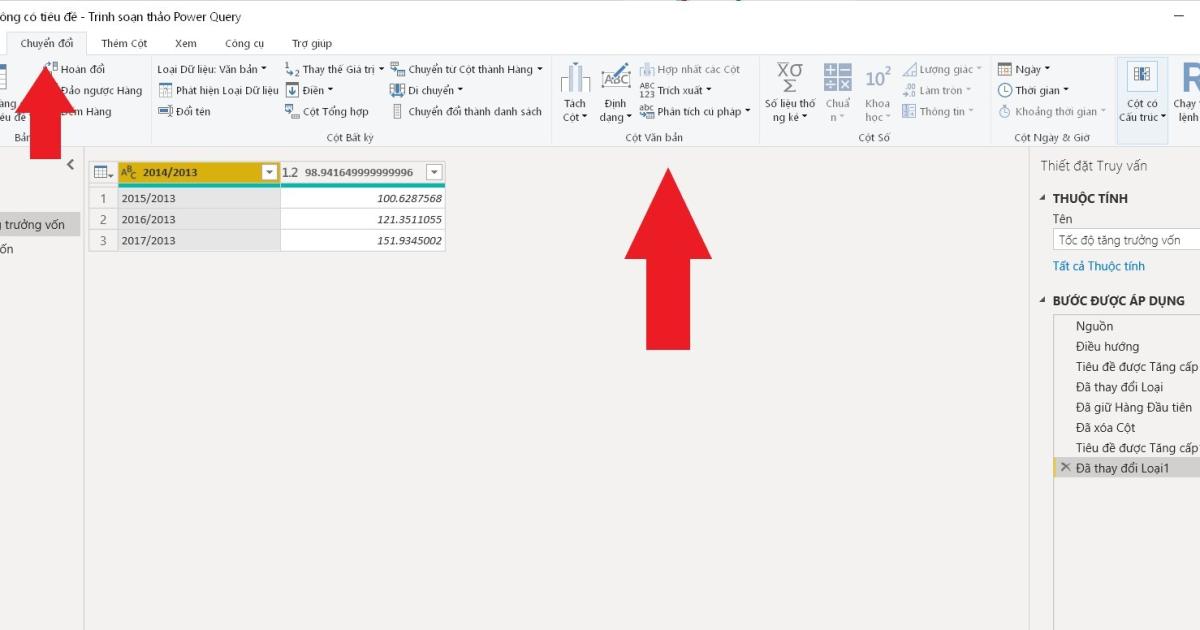This screenshot has width=1200, height=630.
Task: Click the cell 2017/2013
Action: pyautogui.click(x=199, y=240)
